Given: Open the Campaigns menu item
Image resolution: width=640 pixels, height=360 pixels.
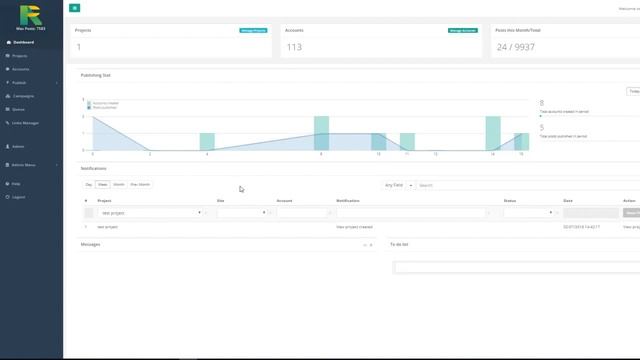Looking at the screenshot, I should tap(23, 96).
